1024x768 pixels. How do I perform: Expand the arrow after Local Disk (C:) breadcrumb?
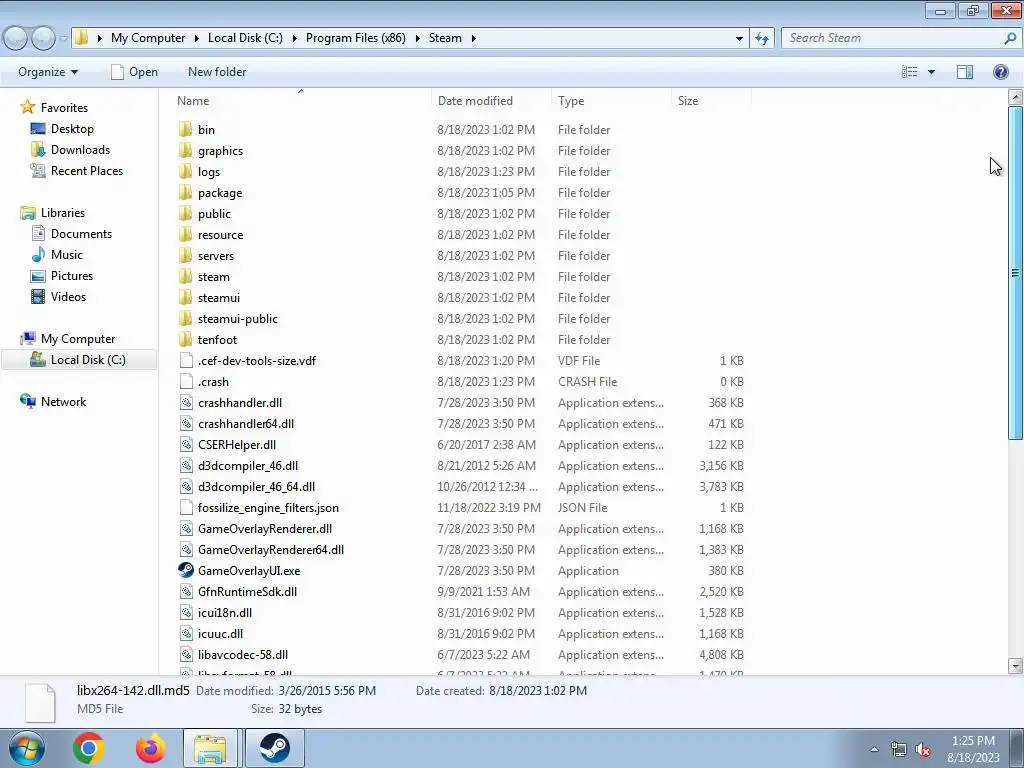[294, 38]
